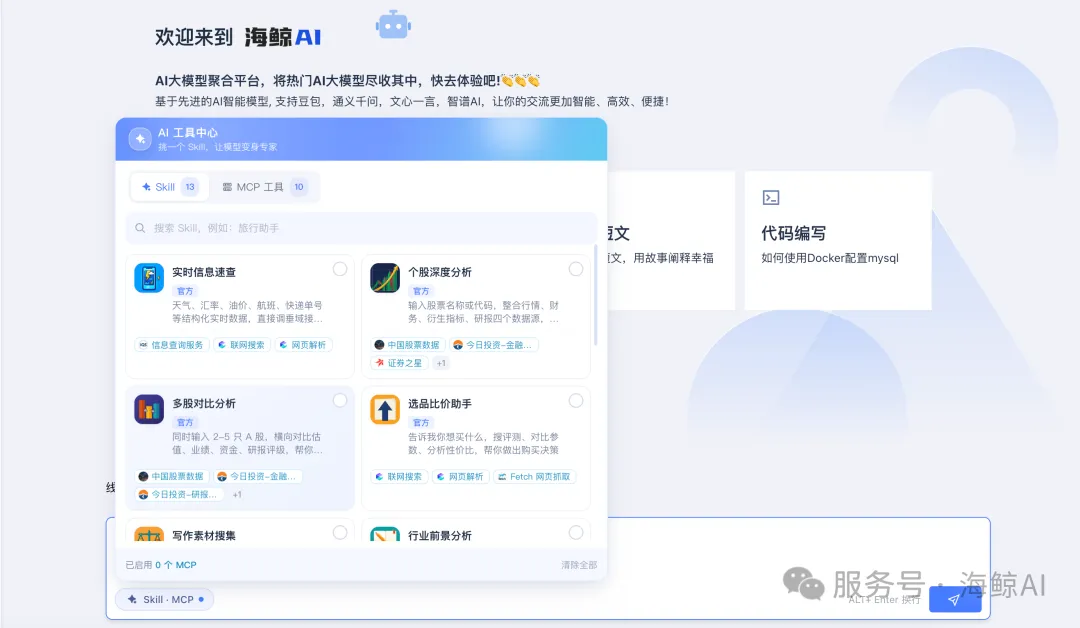This screenshot has width=1080, height=628.
Task: Click 网页解析 tag in 选品比价助手 card
Action: pyautogui.click(x=461, y=477)
